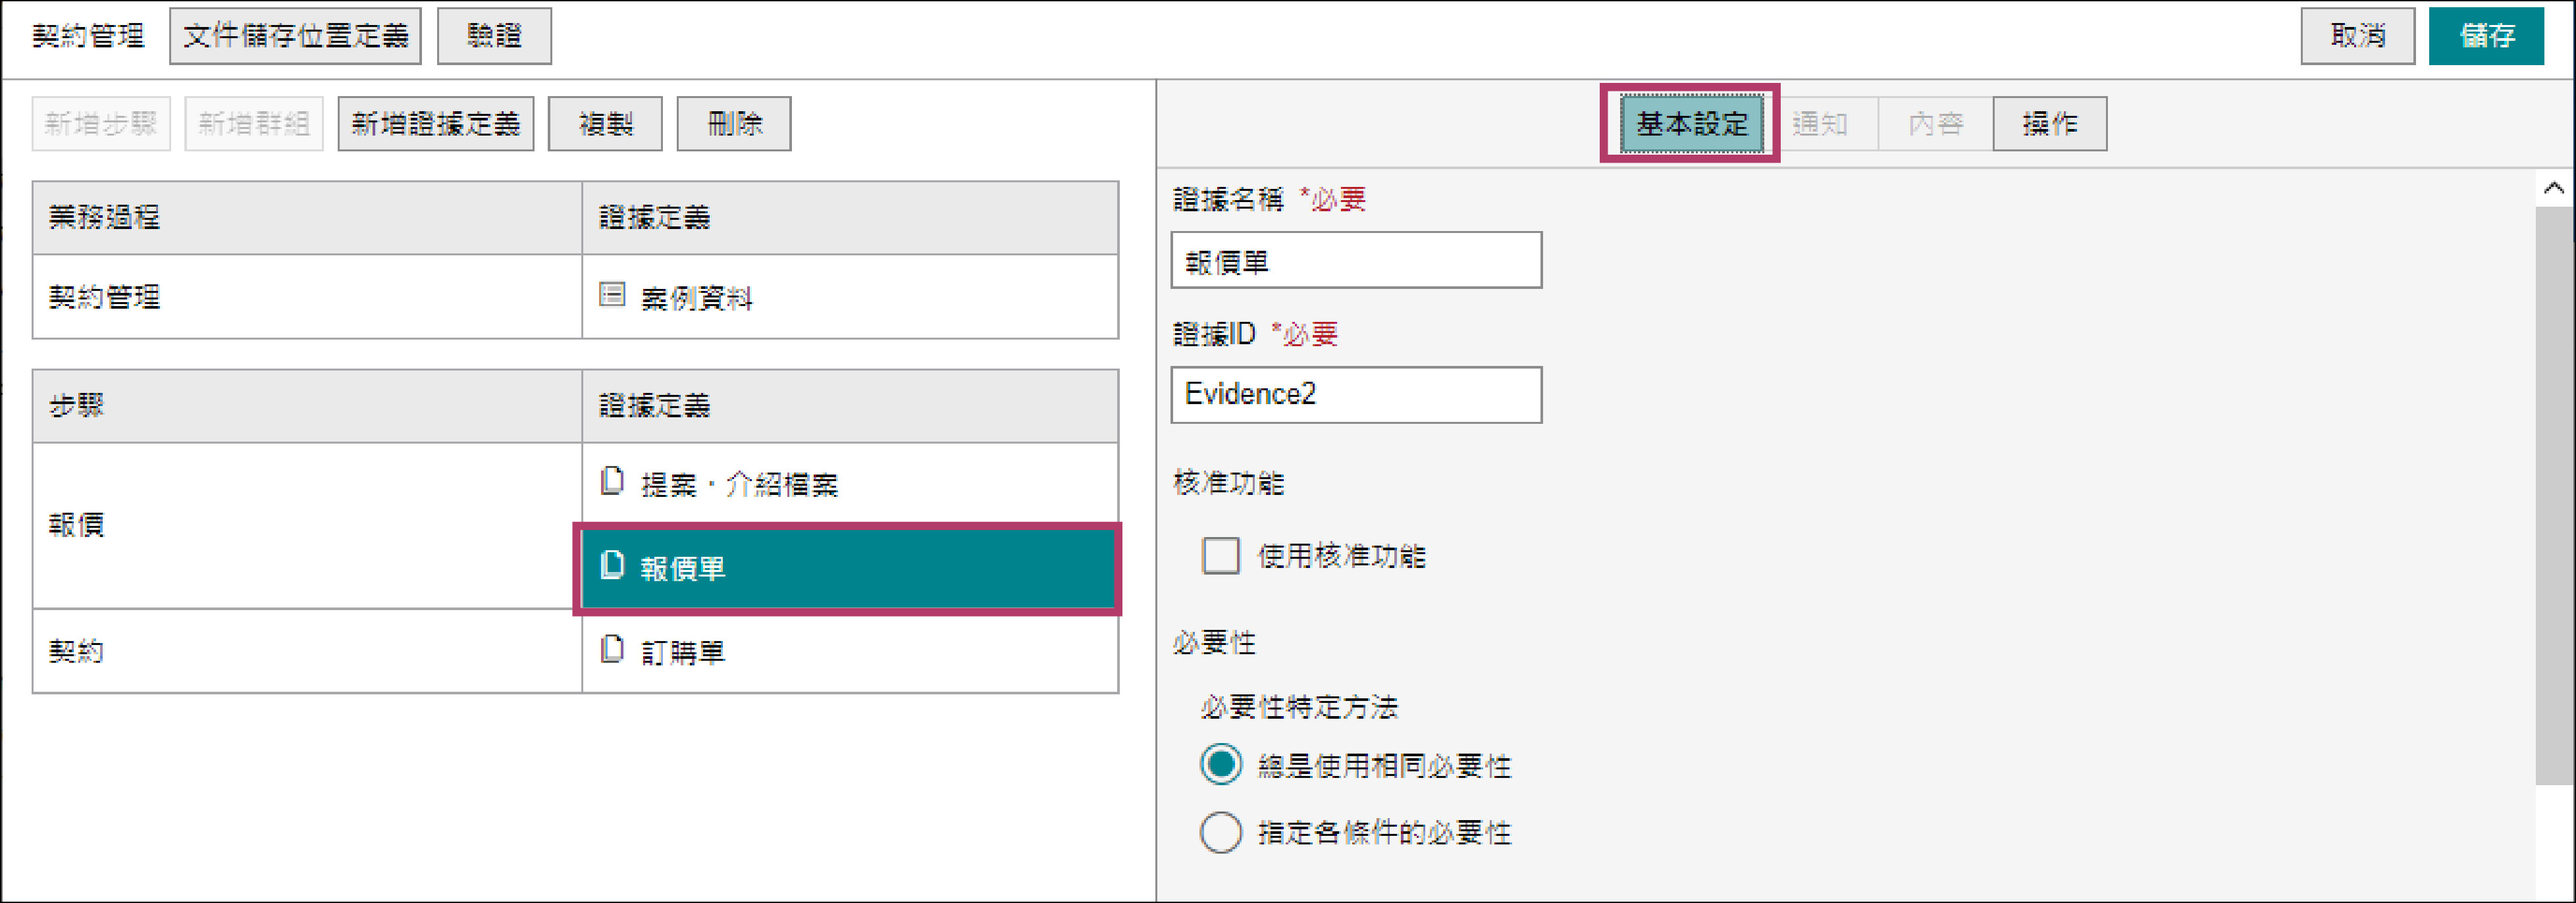2576x903 pixels.
Task: Click the 提案・介紹檔案 document icon
Action: point(612,482)
